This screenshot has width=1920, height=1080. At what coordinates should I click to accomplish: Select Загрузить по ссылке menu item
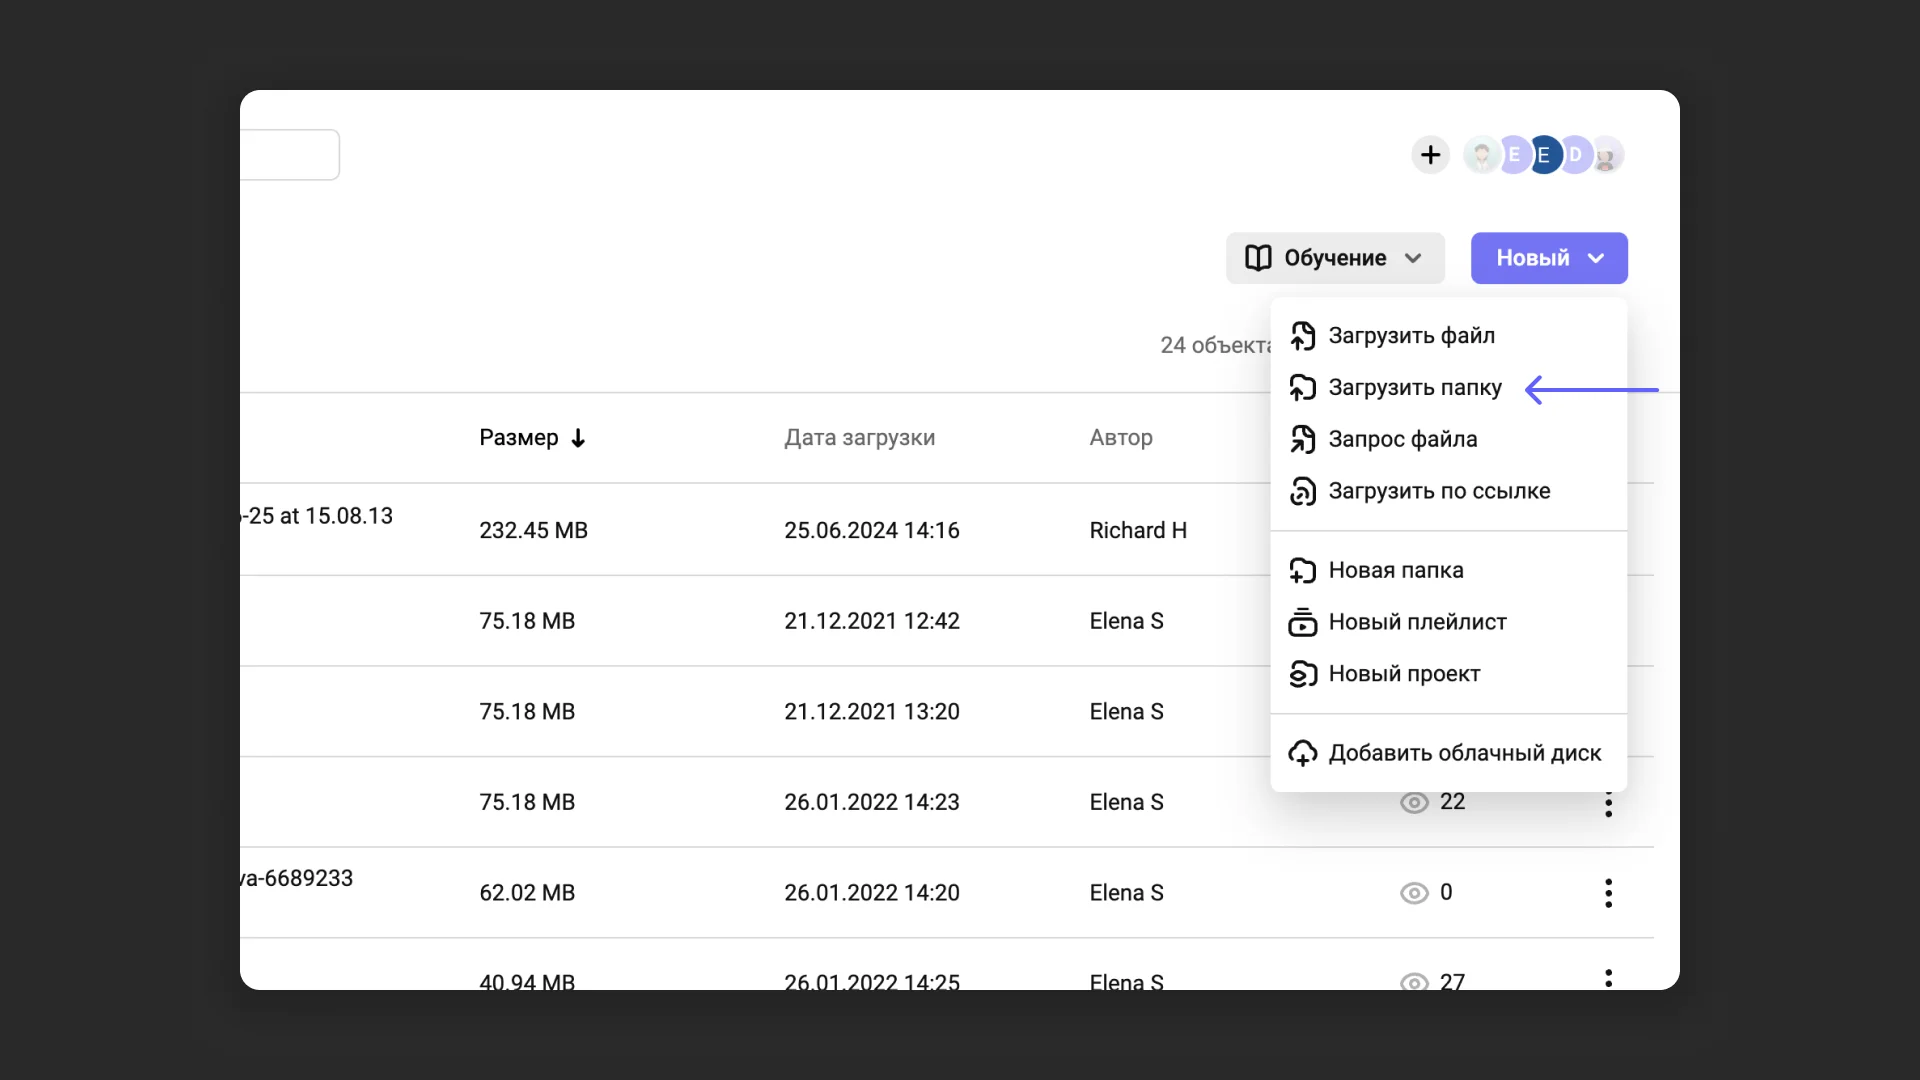point(1438,491)
